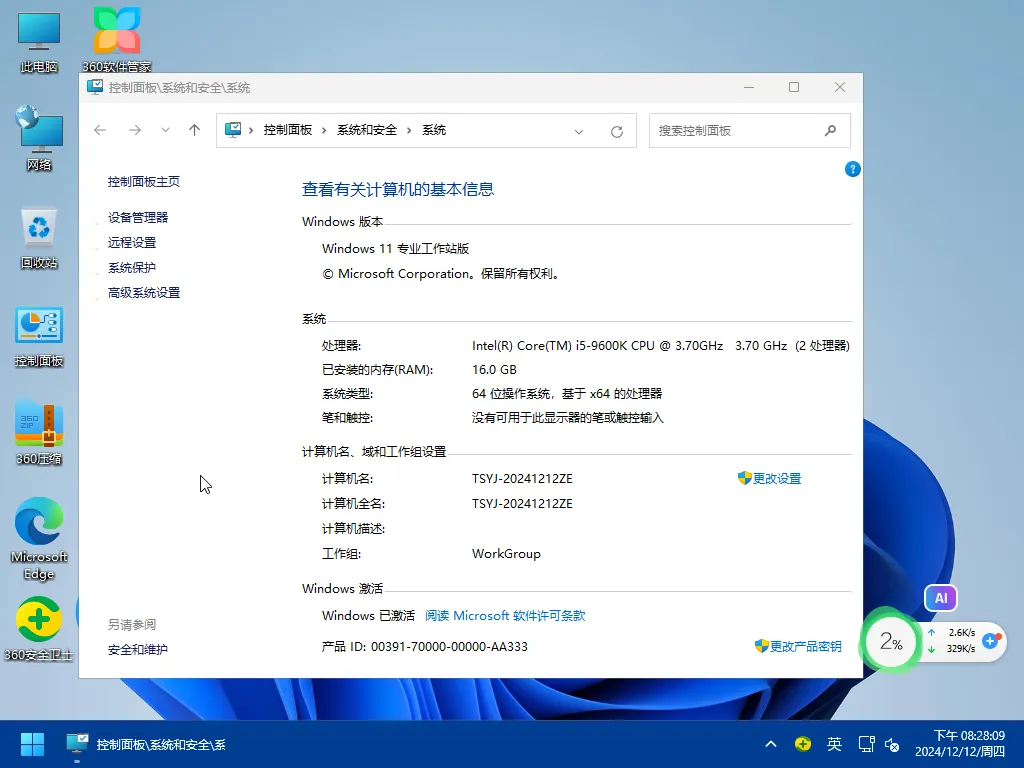Screen dimensions: 1024x768
Task: Click the blue help question mark icon
Action: coord(852,169)
